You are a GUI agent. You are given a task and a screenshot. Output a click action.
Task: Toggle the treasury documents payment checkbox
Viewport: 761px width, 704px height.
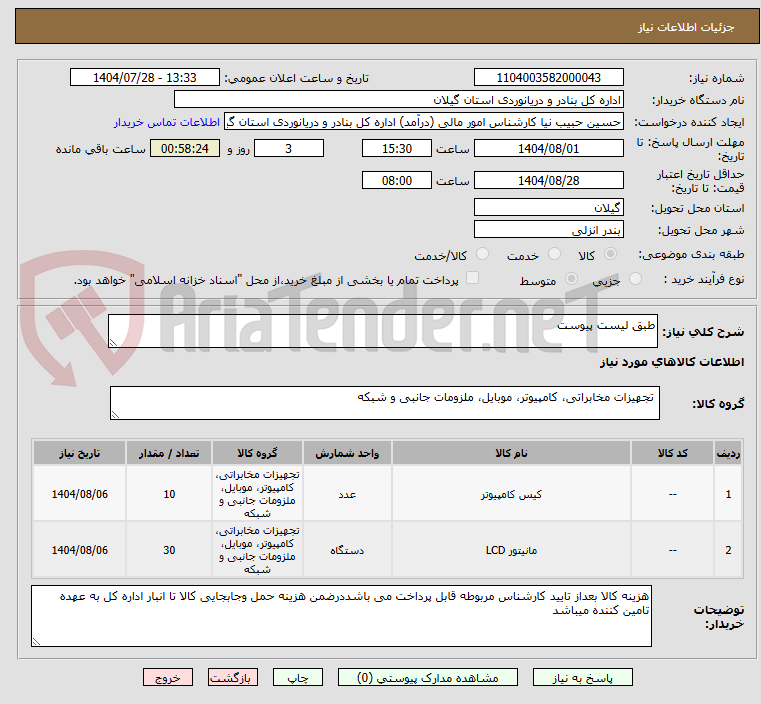473,279
